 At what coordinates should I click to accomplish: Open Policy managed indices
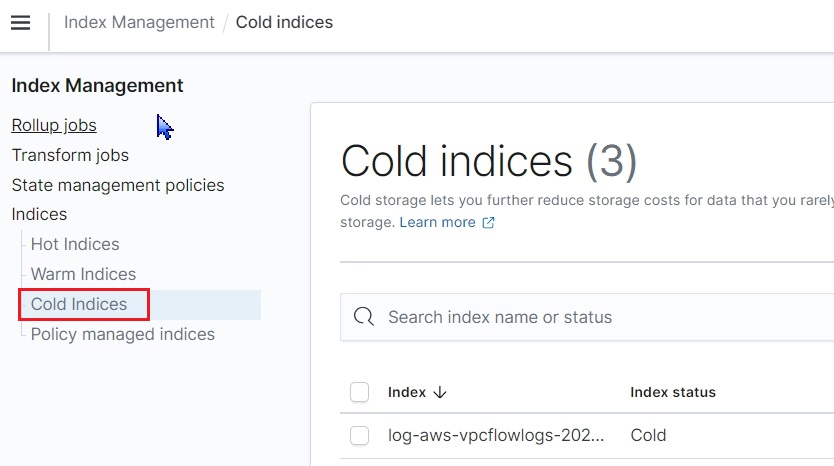123,334
